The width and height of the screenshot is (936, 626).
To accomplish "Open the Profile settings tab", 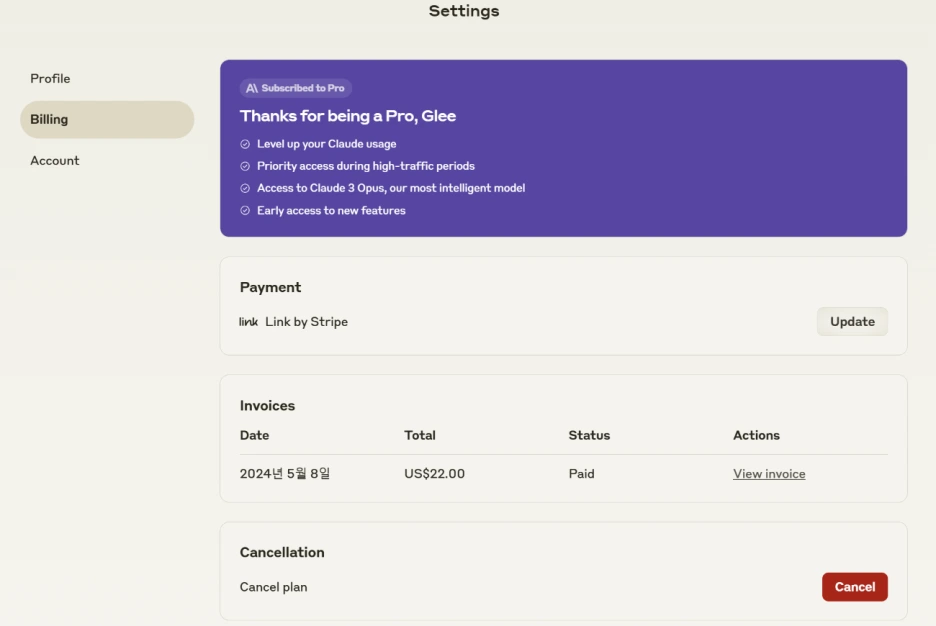I will pyautogui.click(x=50, y=79).
